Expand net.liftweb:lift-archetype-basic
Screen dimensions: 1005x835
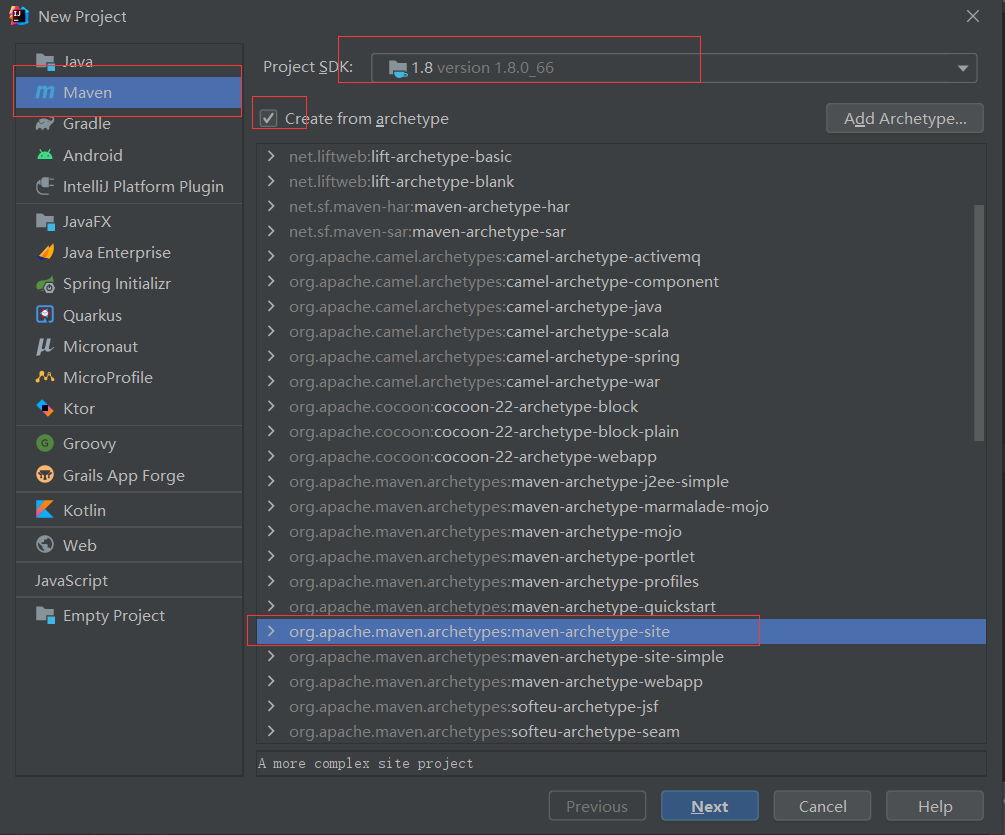[x=271, y=156]
